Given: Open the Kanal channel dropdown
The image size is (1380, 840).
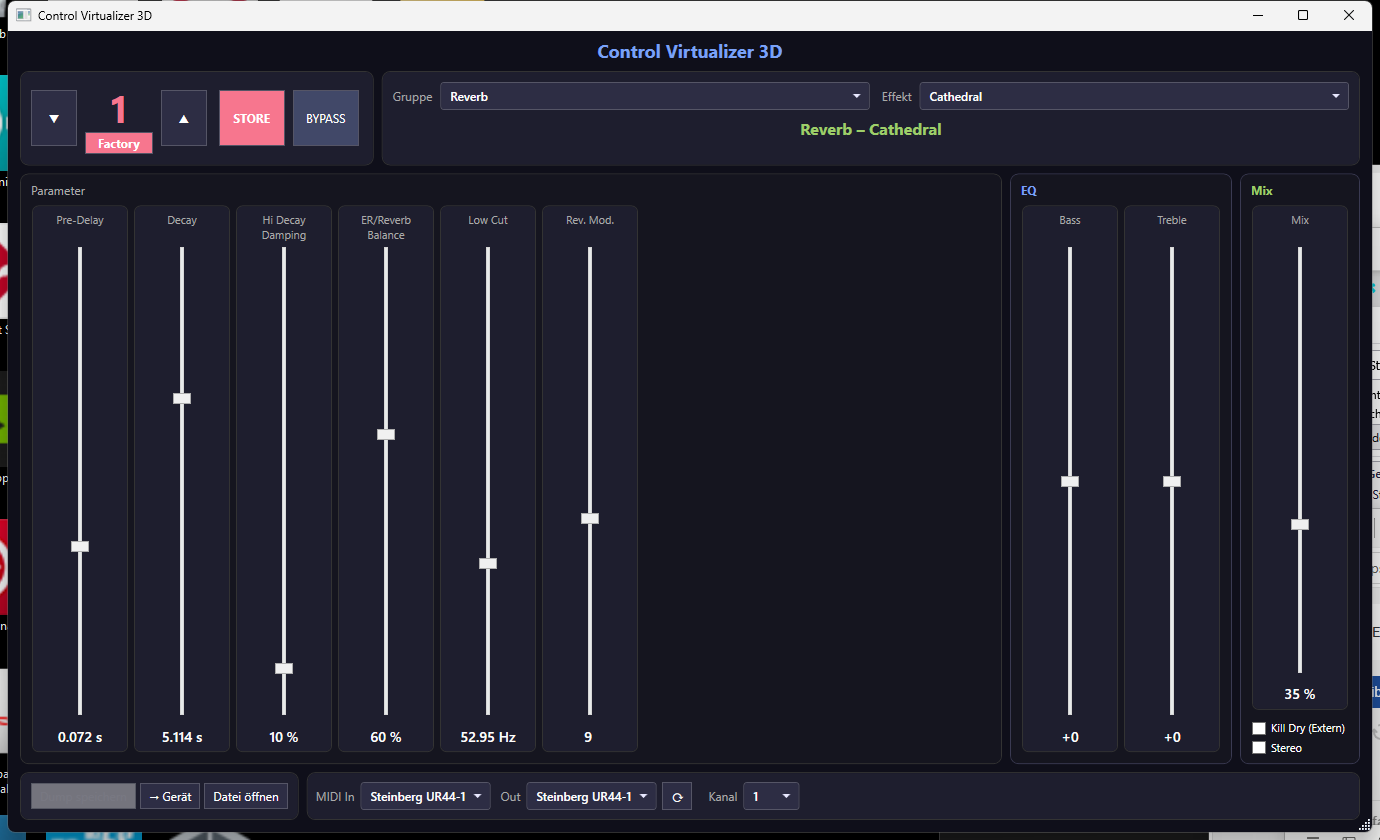Looking at the screenshot, I should (x=771, y=797).
